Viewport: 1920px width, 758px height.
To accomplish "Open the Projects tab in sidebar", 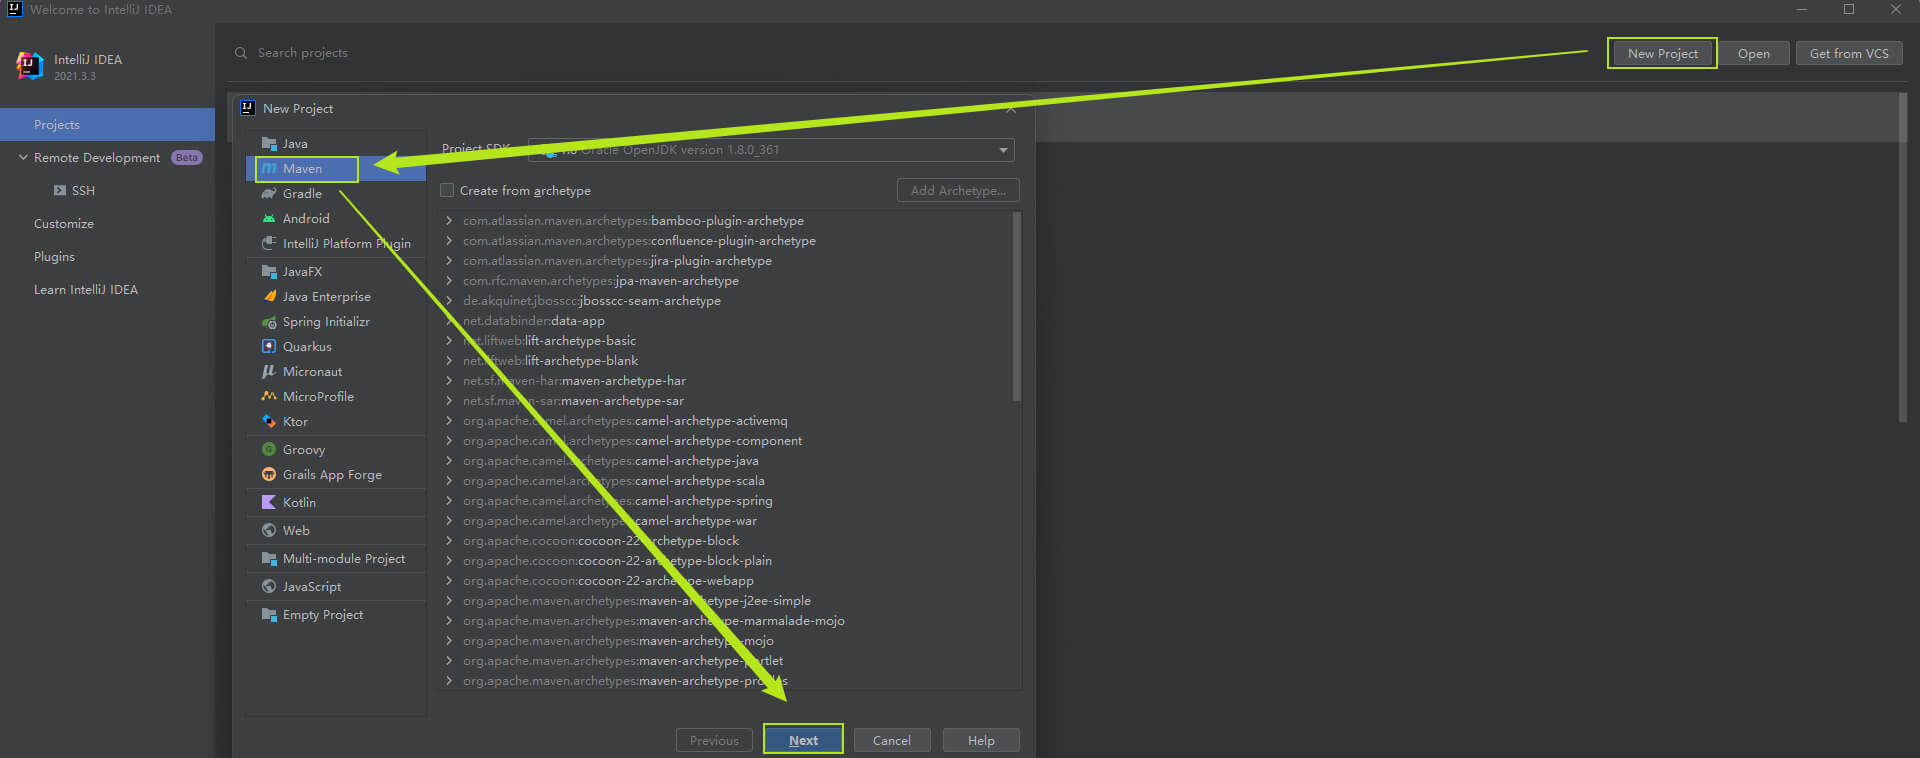I will tap(107, 125).
